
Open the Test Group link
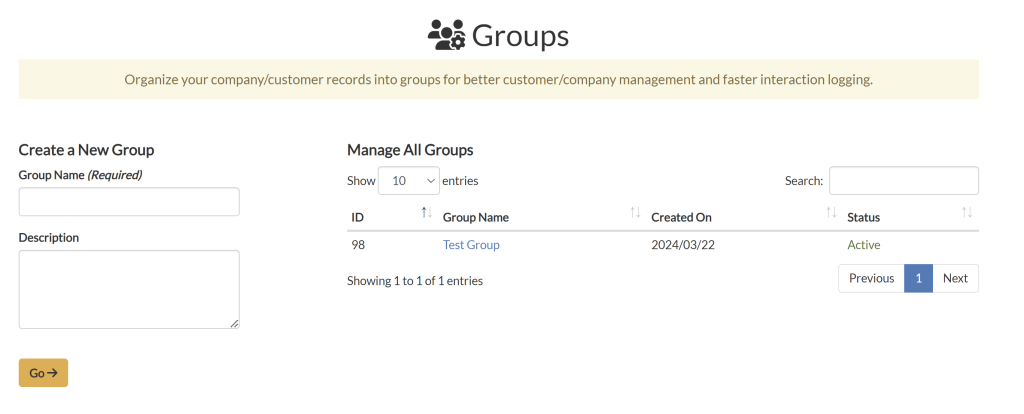pyautogui.click(x=471, y=245)
